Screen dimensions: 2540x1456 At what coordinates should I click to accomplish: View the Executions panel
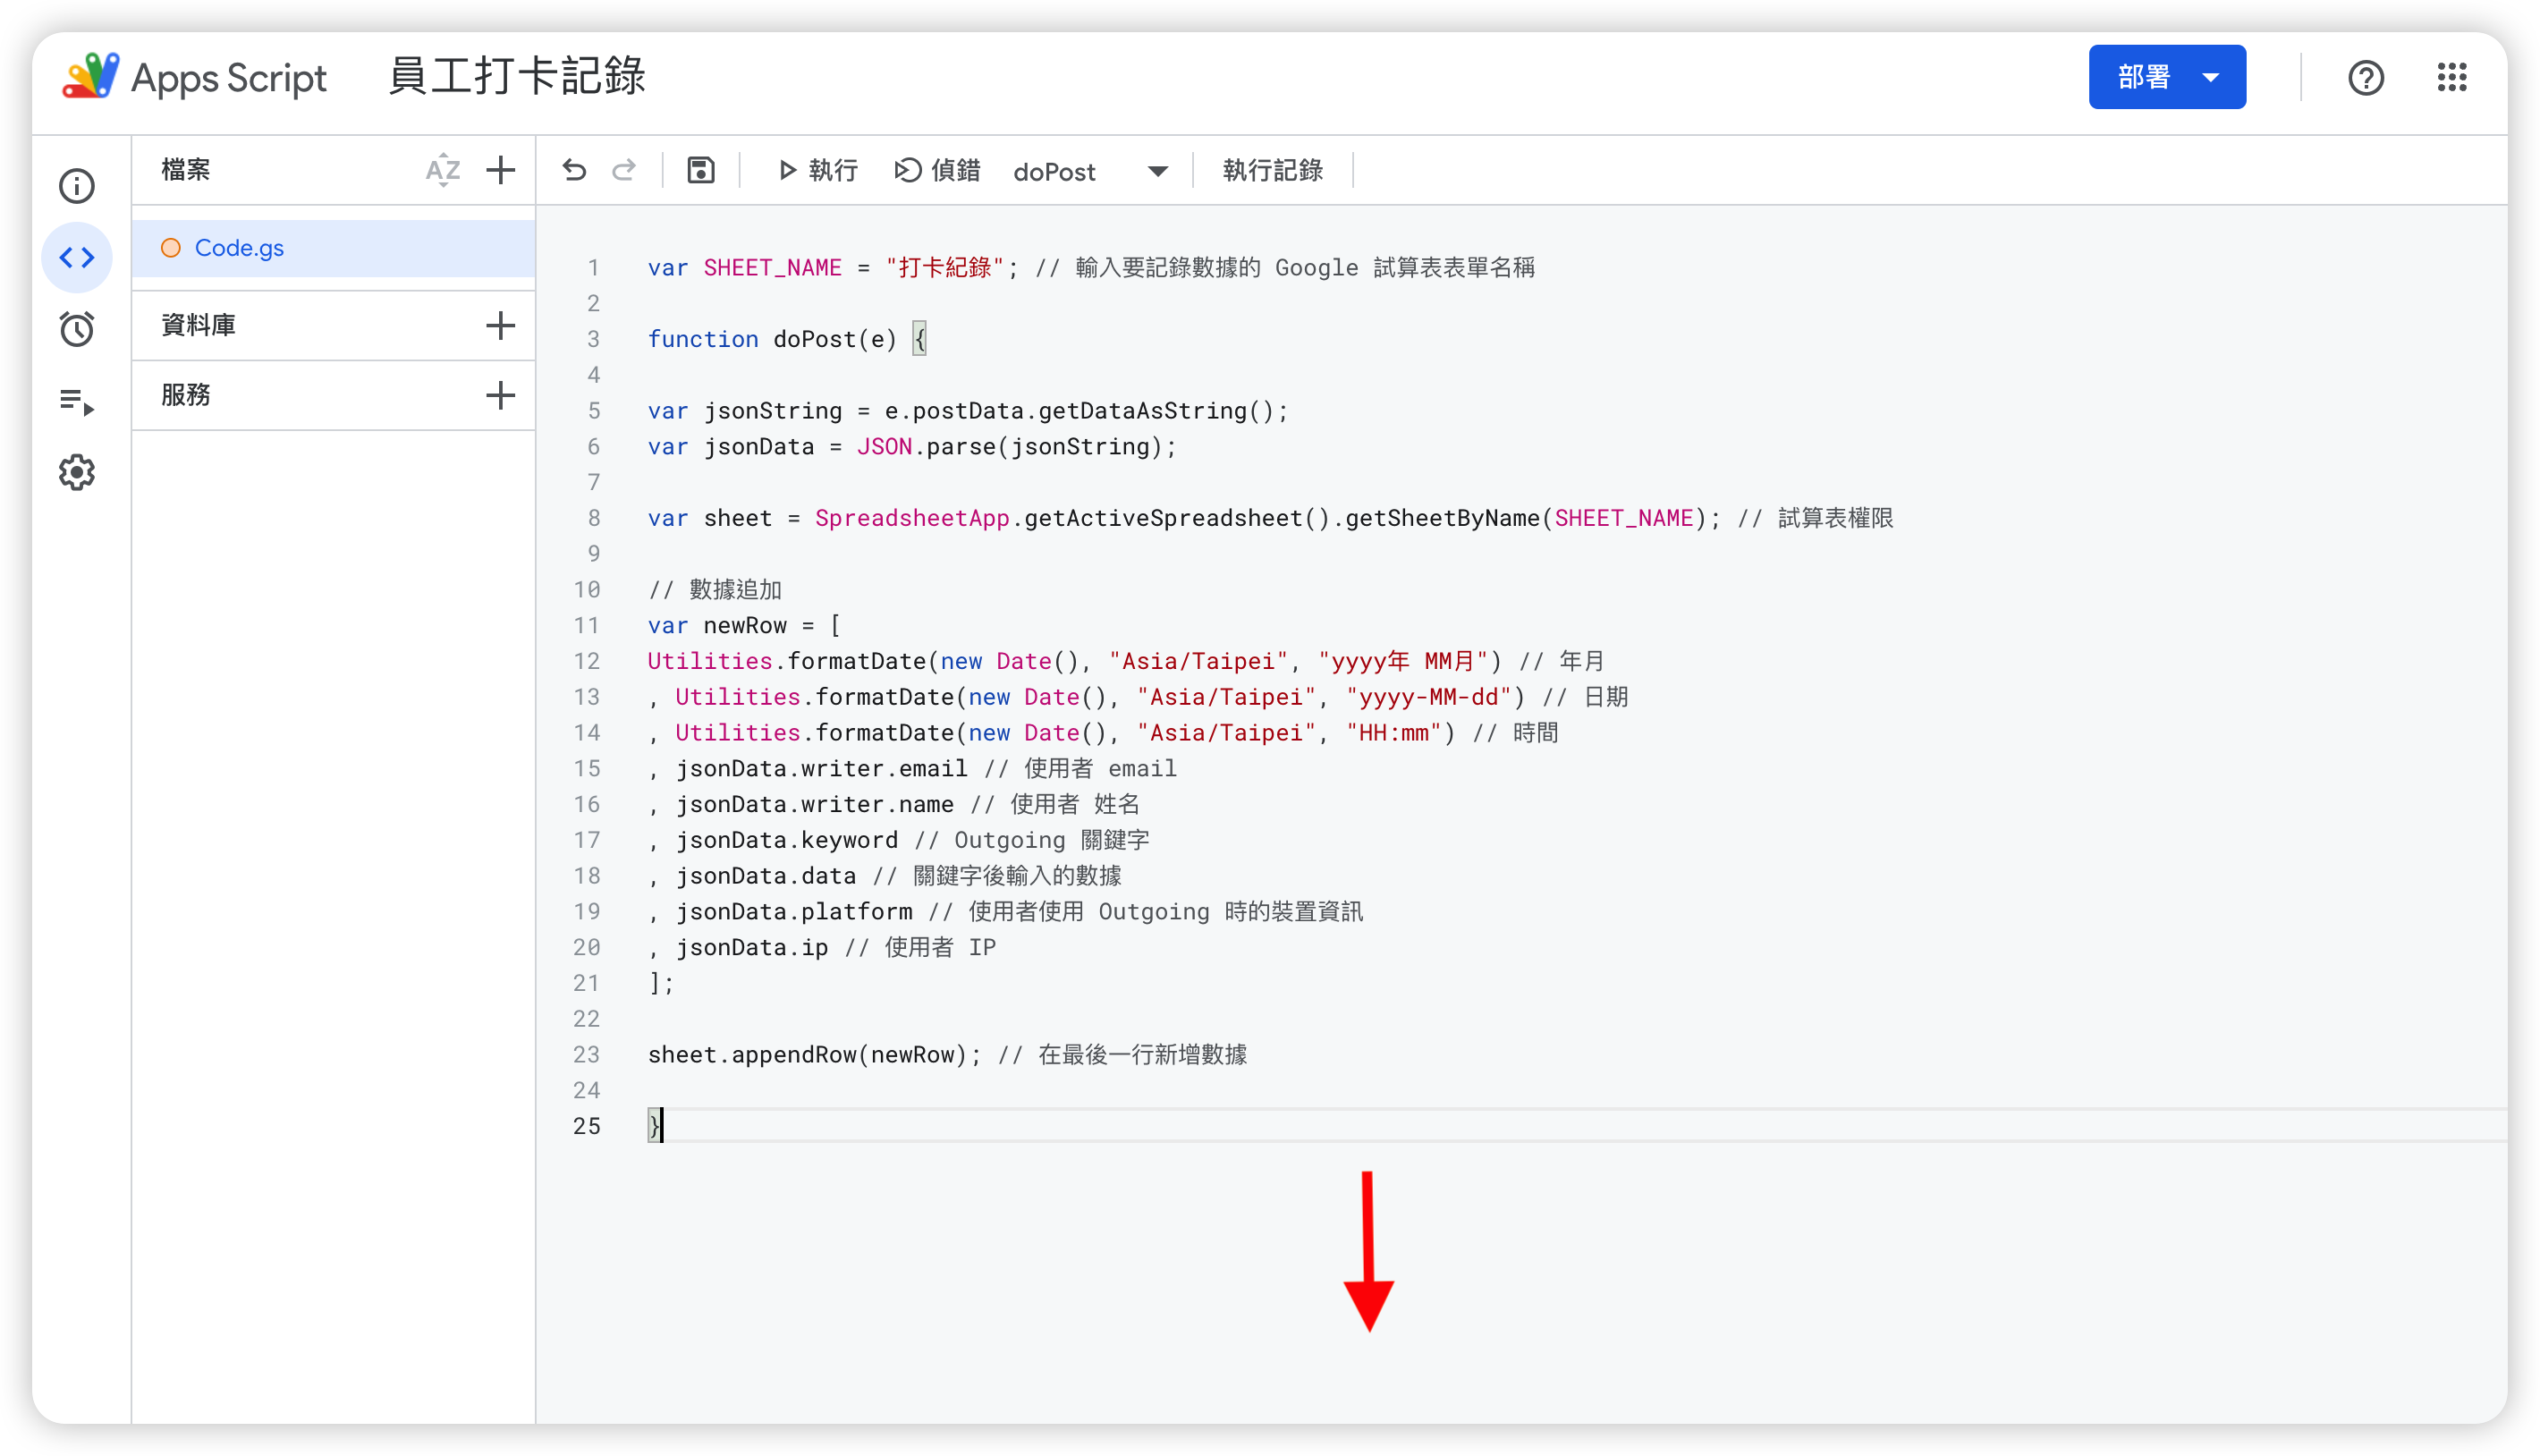pos(77,401)
